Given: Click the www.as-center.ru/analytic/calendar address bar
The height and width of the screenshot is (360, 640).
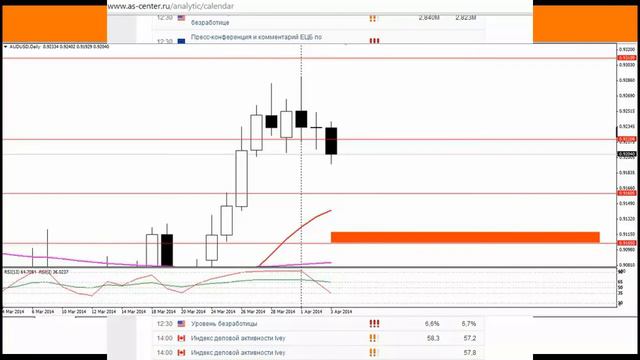Looking at the screenshot, I should 171,6.
